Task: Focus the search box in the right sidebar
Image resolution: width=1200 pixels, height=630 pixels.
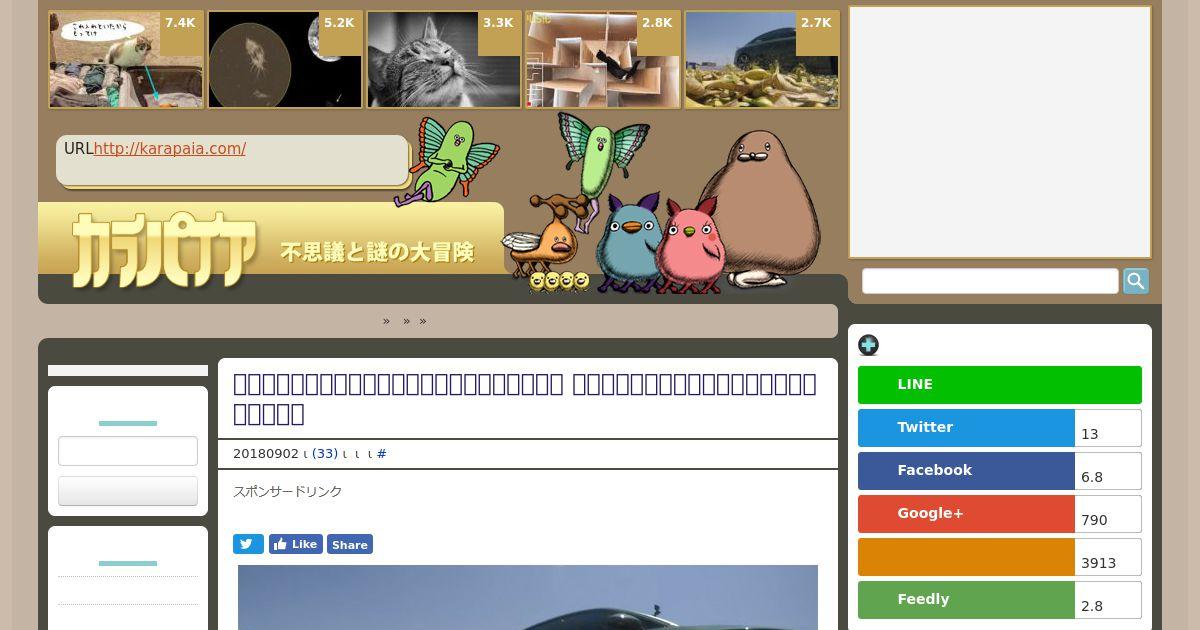Action: [x=990, y=281]
